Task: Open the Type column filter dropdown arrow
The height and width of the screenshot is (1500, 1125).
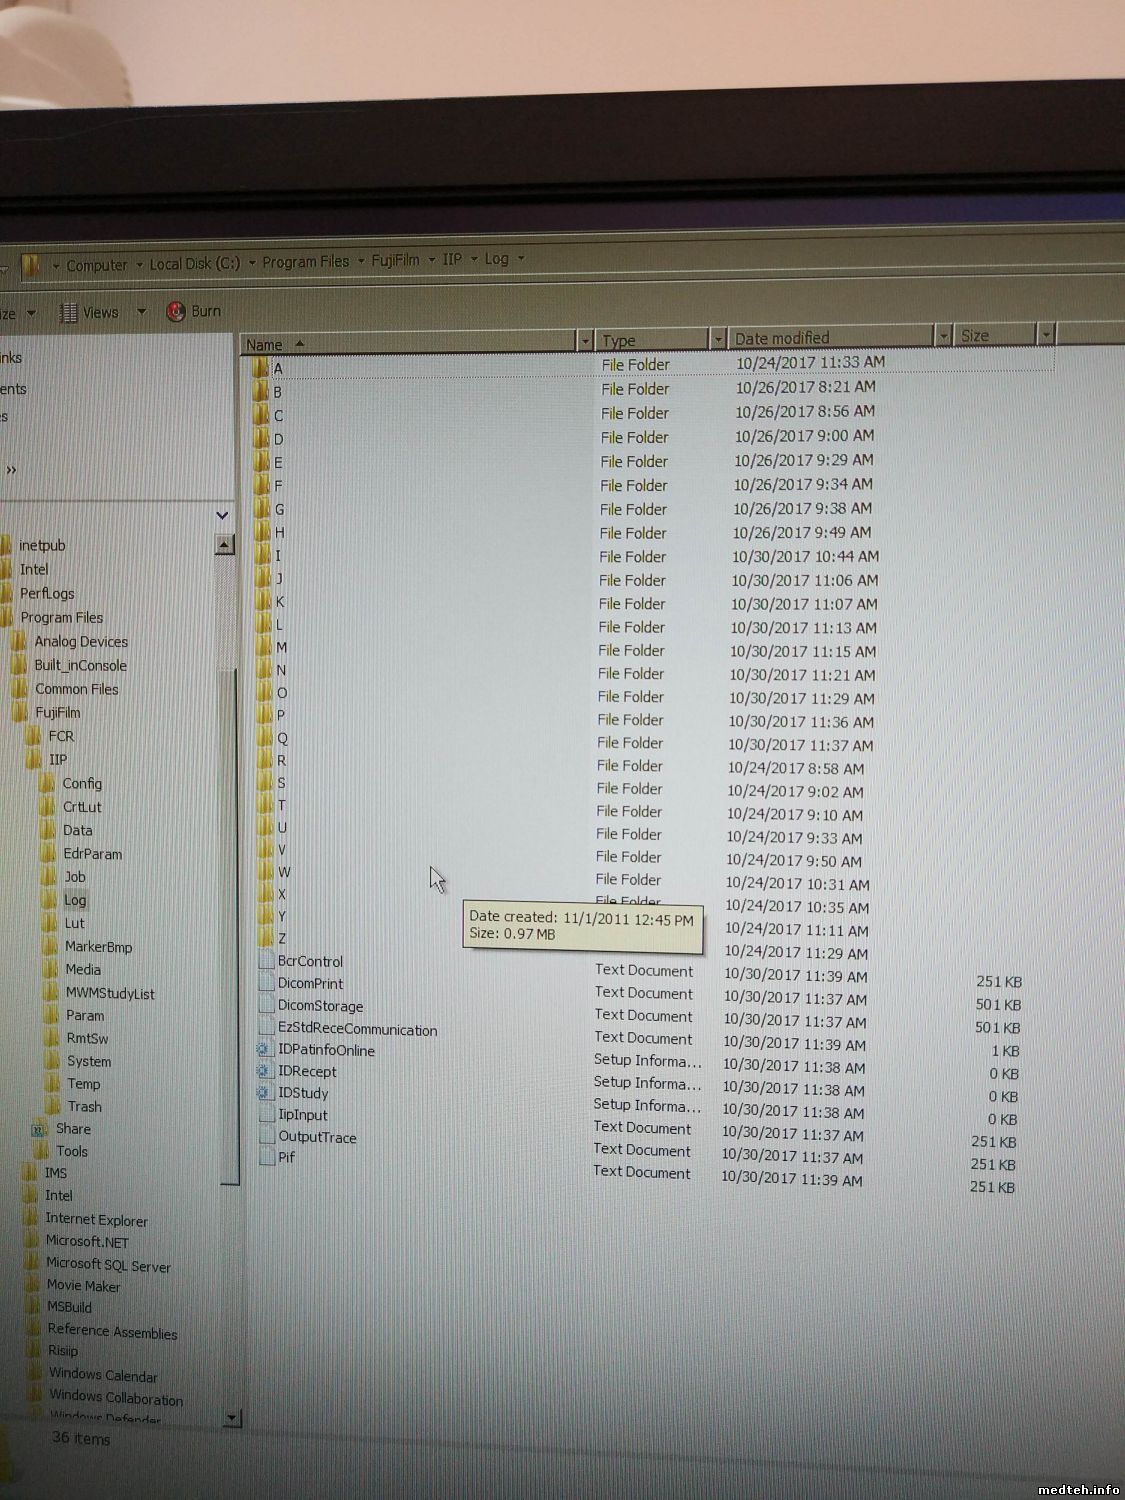Action: click(717, 340)
